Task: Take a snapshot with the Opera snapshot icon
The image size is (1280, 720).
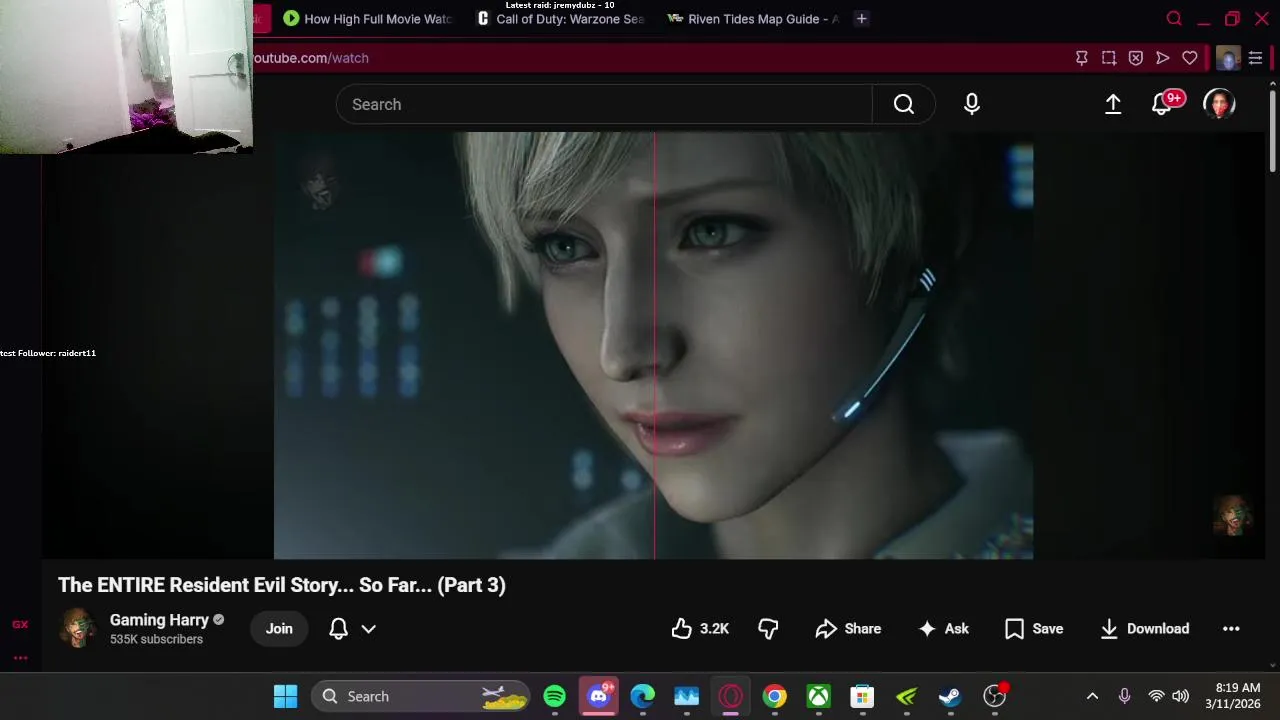Action: (1109, 58)
